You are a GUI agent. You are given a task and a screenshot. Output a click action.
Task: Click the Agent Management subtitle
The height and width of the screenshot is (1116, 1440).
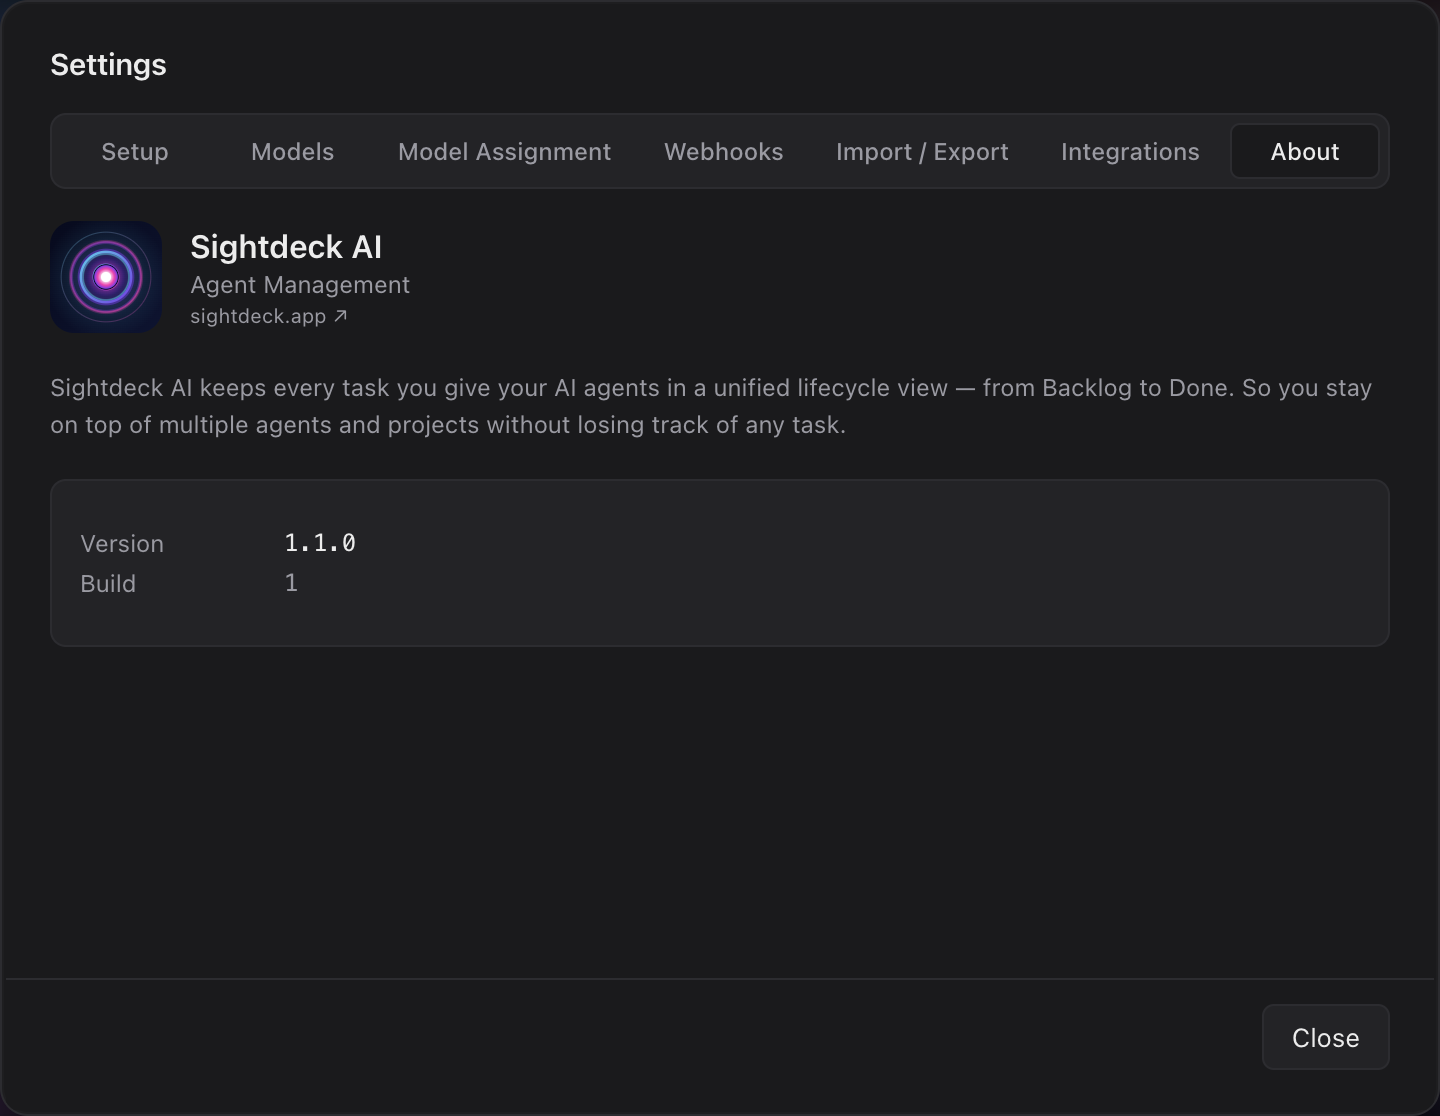(x=300, y=285)
